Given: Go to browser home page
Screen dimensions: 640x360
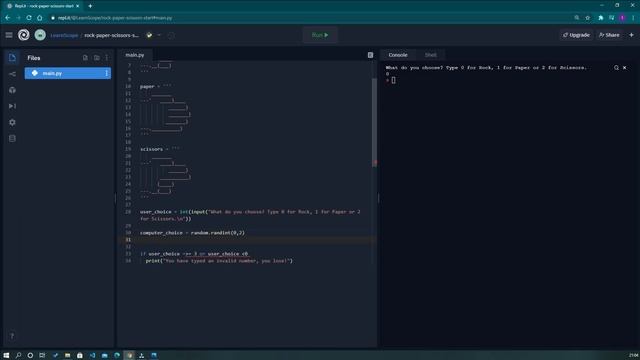Looking at the screenshot, I should tap(40, 18).
